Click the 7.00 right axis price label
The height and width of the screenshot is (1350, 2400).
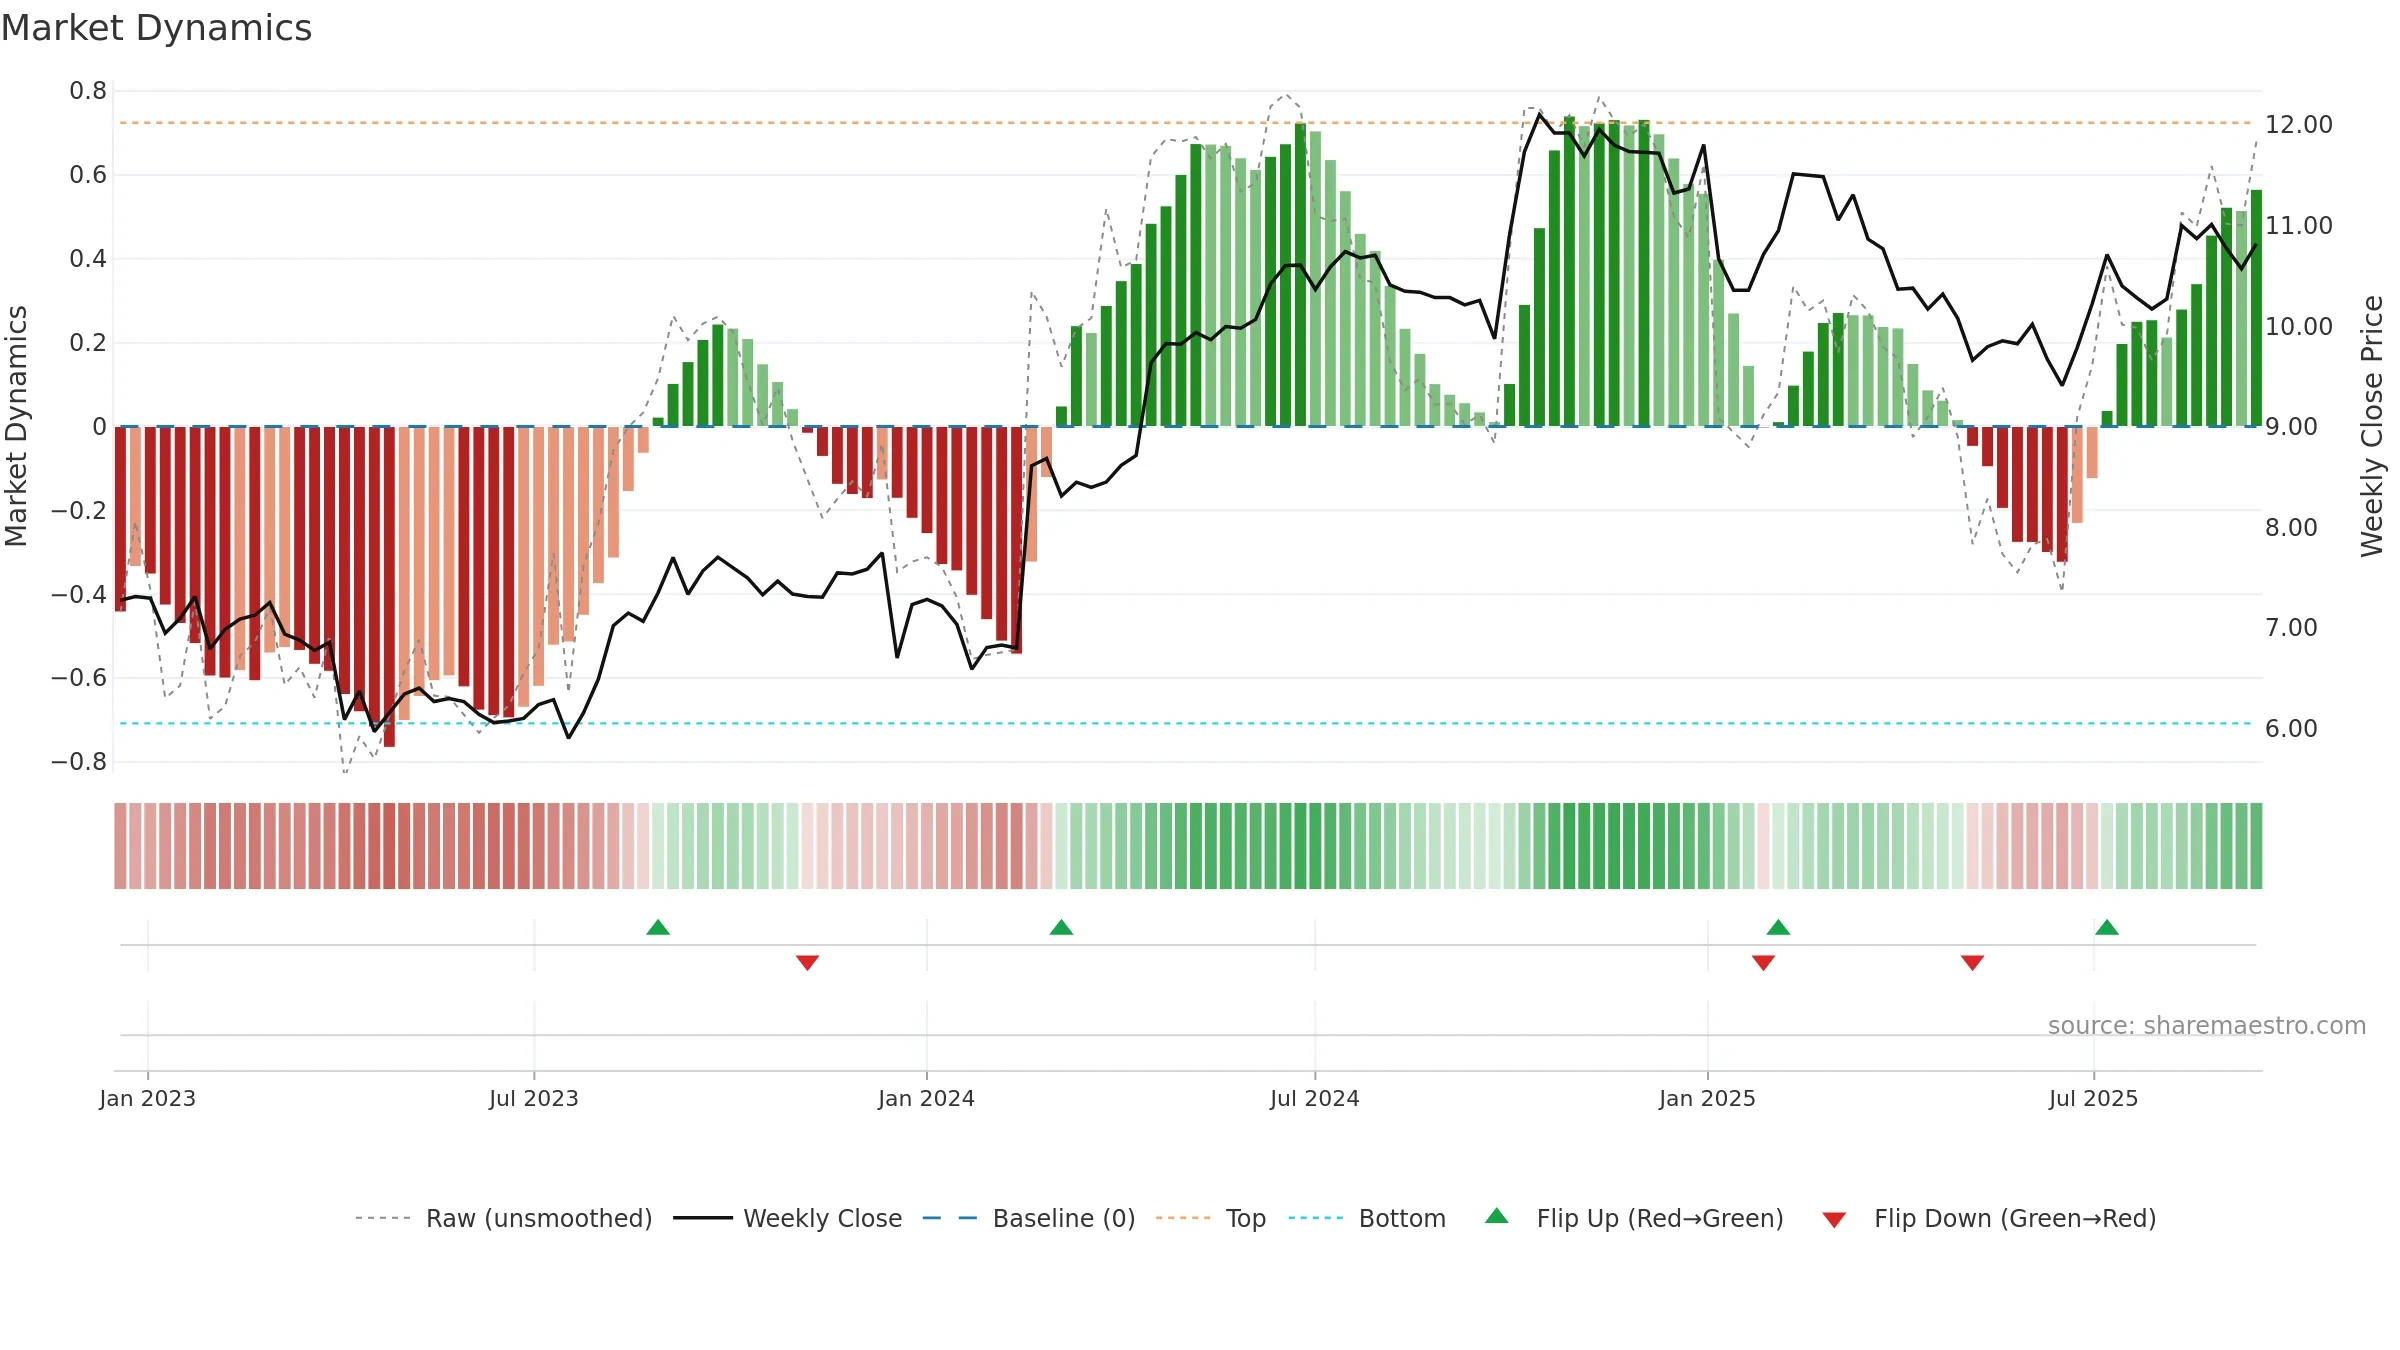(x=2291, y=628)
